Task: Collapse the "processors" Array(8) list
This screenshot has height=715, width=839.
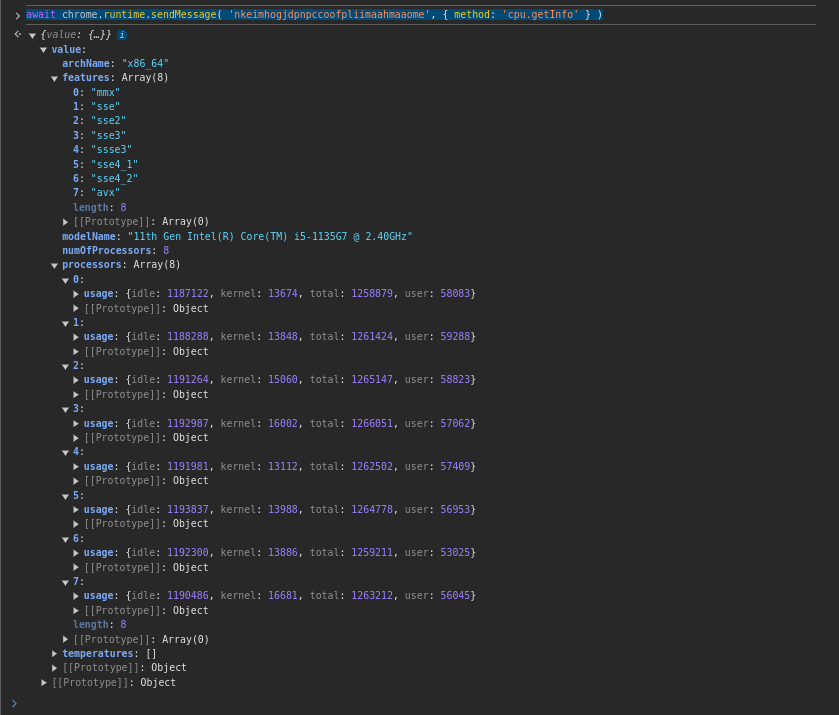Action: click(55, 264)
